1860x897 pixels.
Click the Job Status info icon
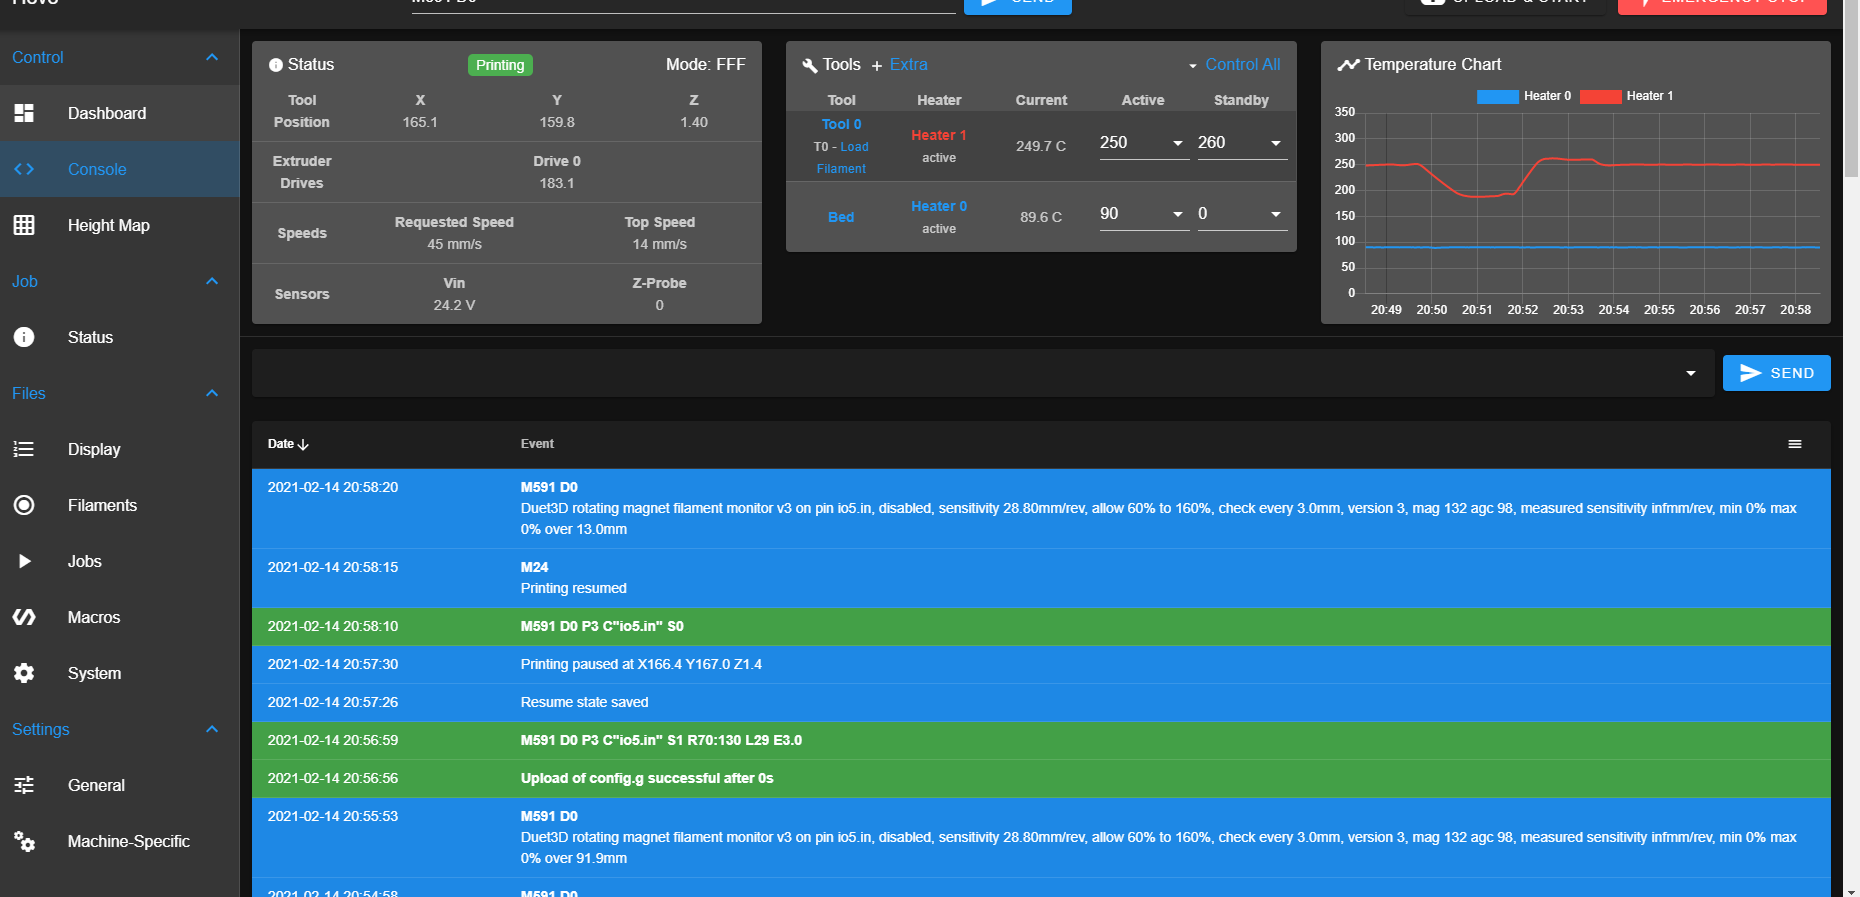pos(24,337)
